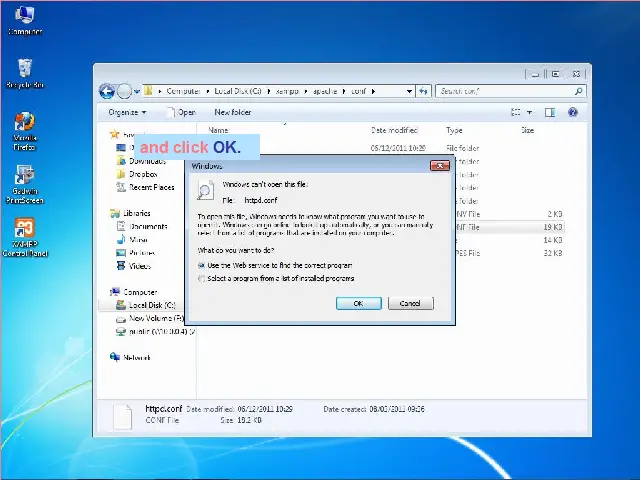Select New Volume drive in the sidebar
The image size is (640, 480).
[x=150, y=318]
